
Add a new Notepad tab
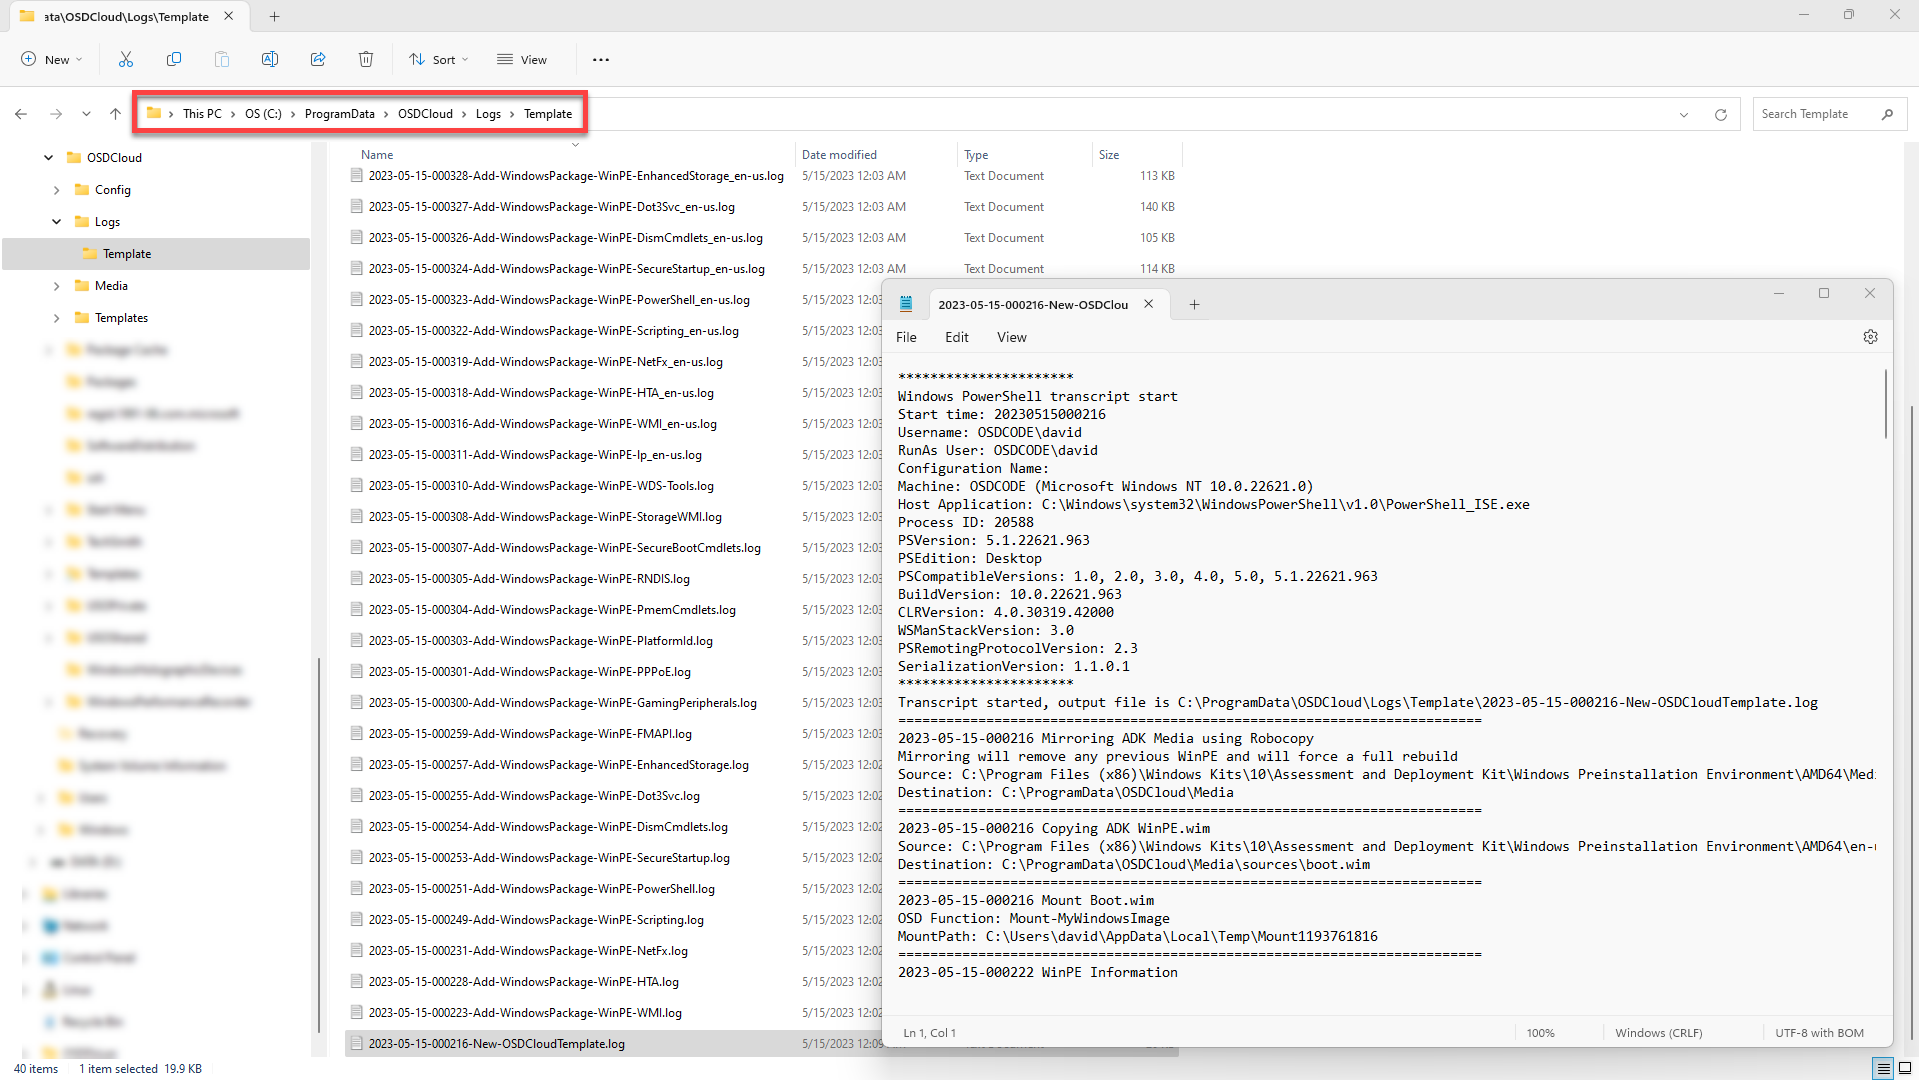click(1194, 305)
